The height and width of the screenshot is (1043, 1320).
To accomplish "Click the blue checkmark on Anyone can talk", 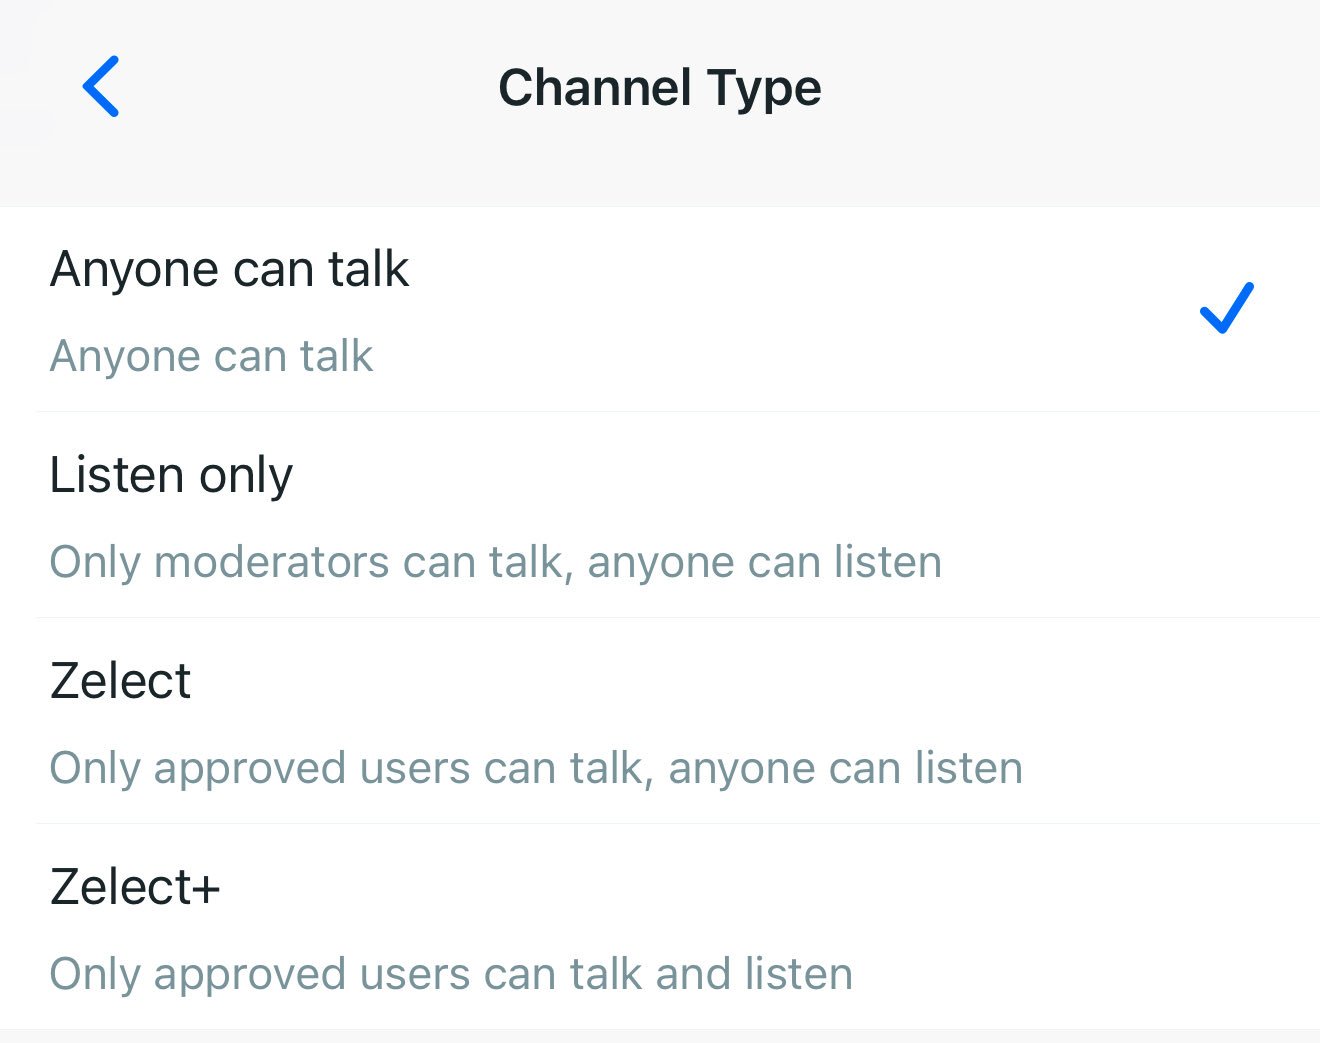I will point(1226,308).
